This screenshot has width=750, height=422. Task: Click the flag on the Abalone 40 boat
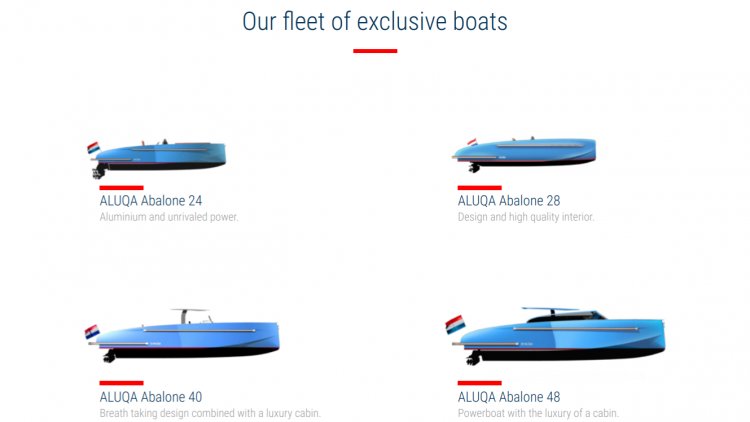pyautogui.click(x=92, y=332)
